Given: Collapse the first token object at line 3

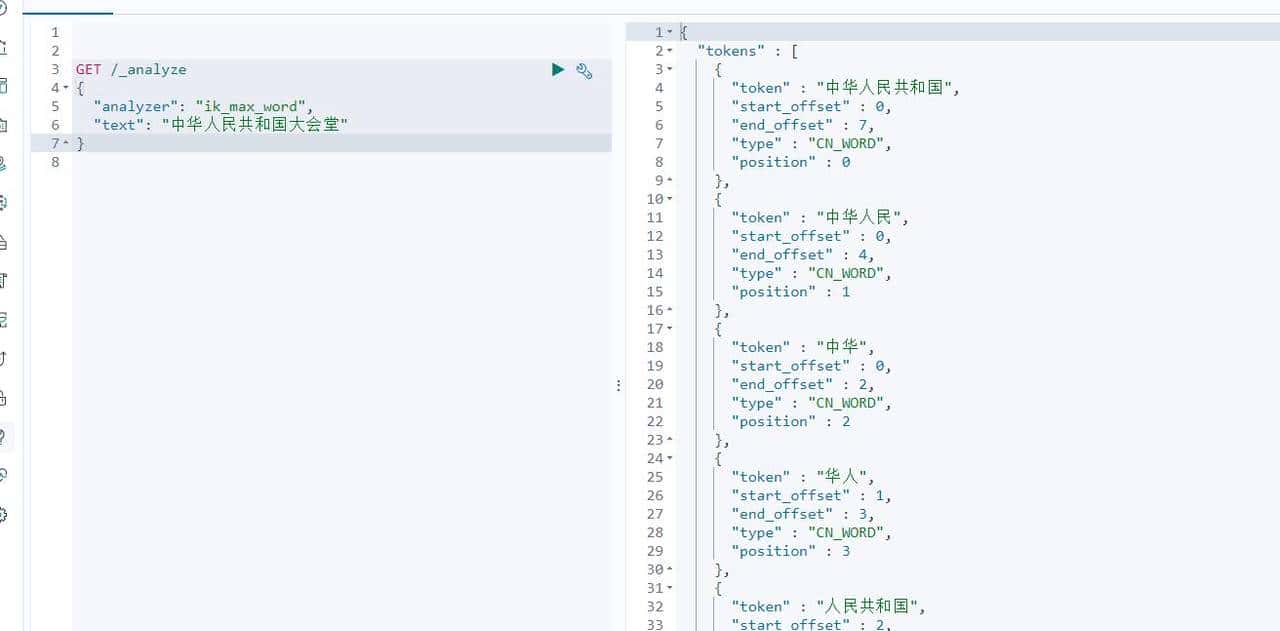Looking at the screenshot, I should [x=668, y=69].
